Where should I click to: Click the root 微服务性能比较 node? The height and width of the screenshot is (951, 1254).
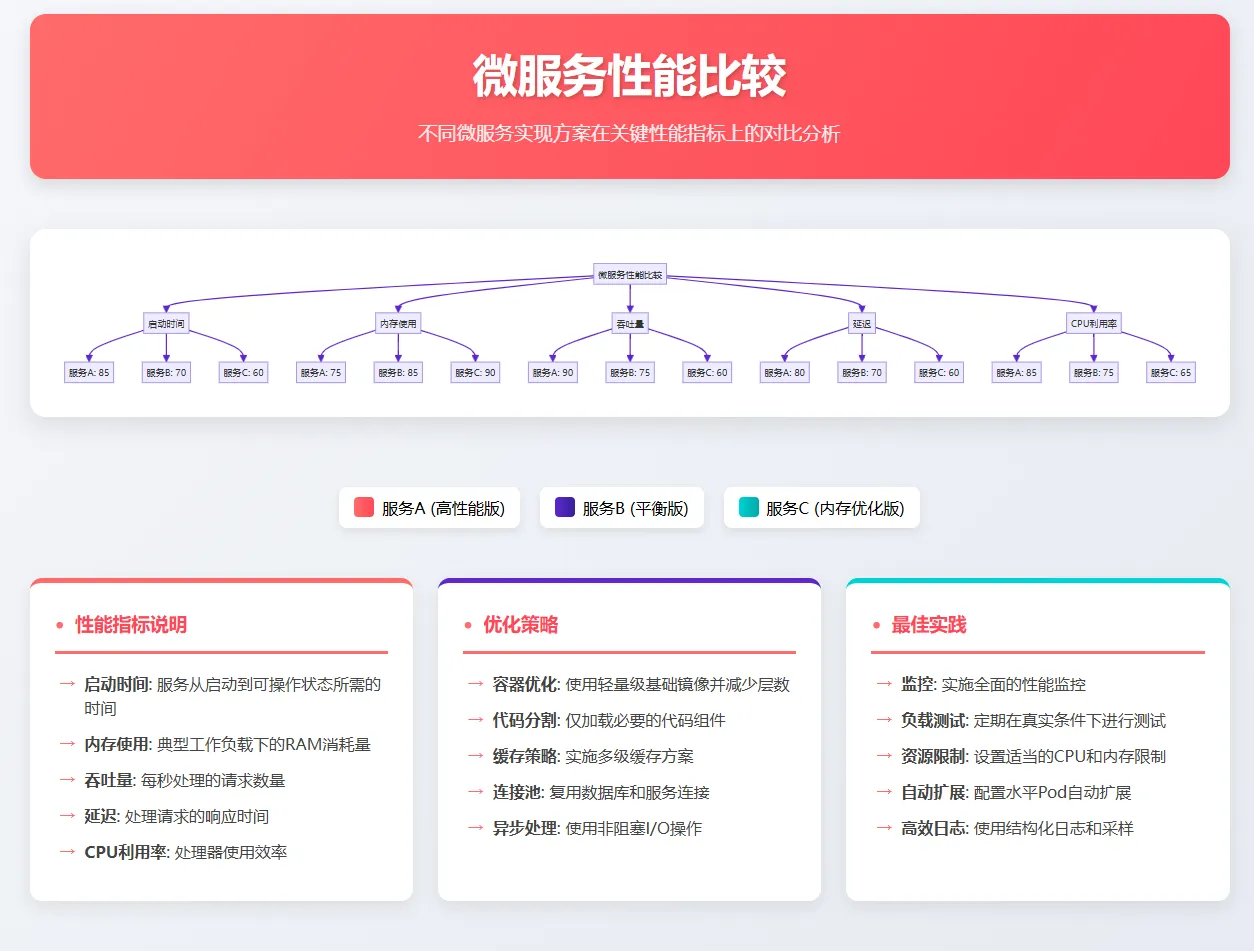[630, 274]
